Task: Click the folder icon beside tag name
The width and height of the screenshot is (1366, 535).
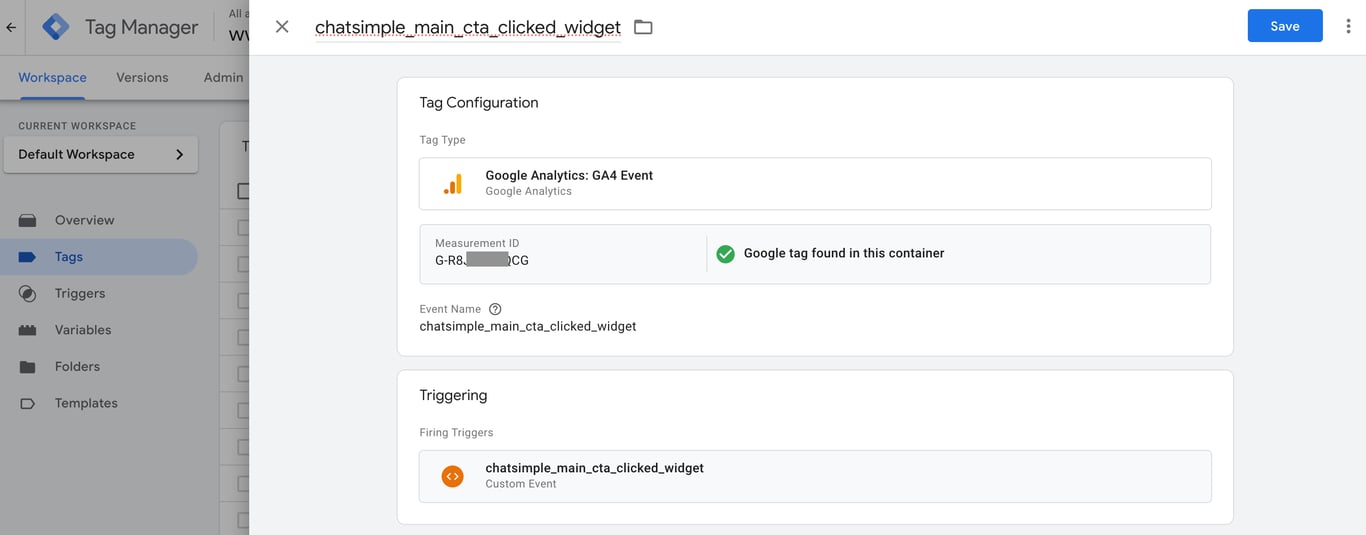Action: (643, 27)
